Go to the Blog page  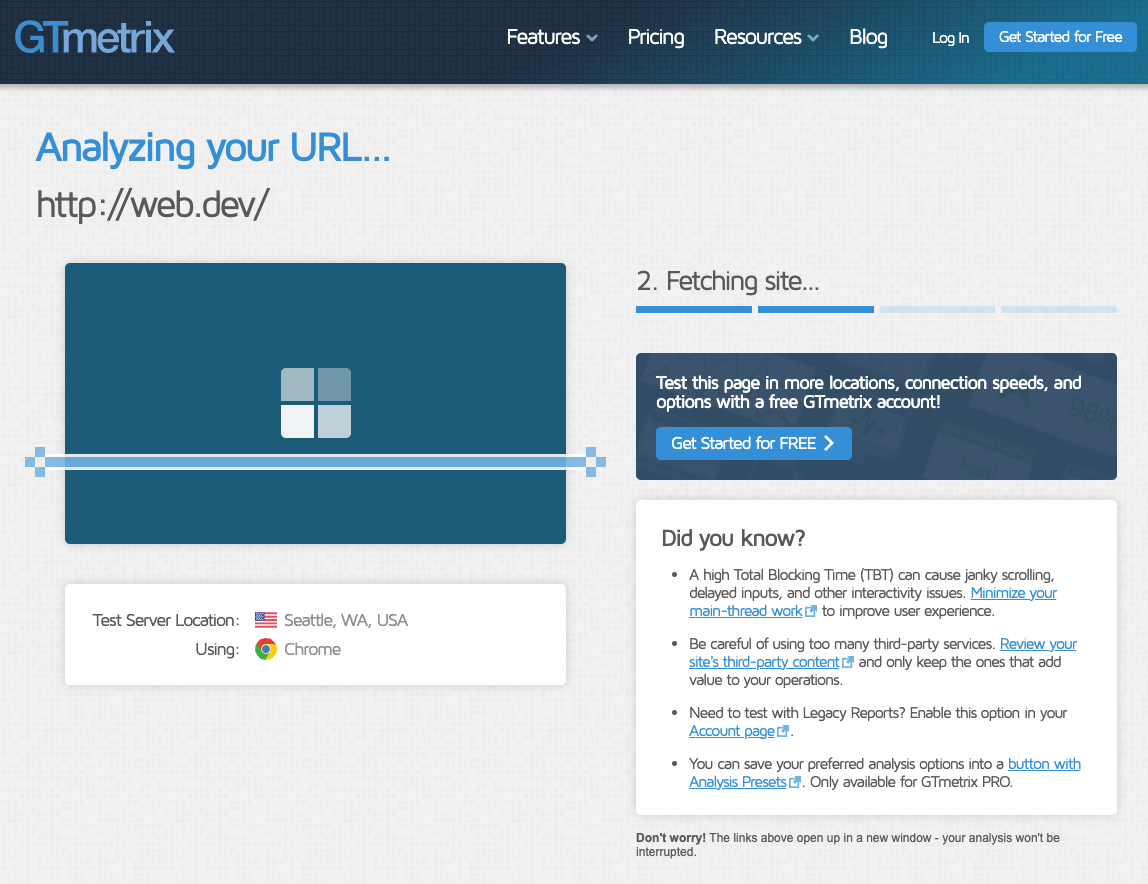pos(868,37)
